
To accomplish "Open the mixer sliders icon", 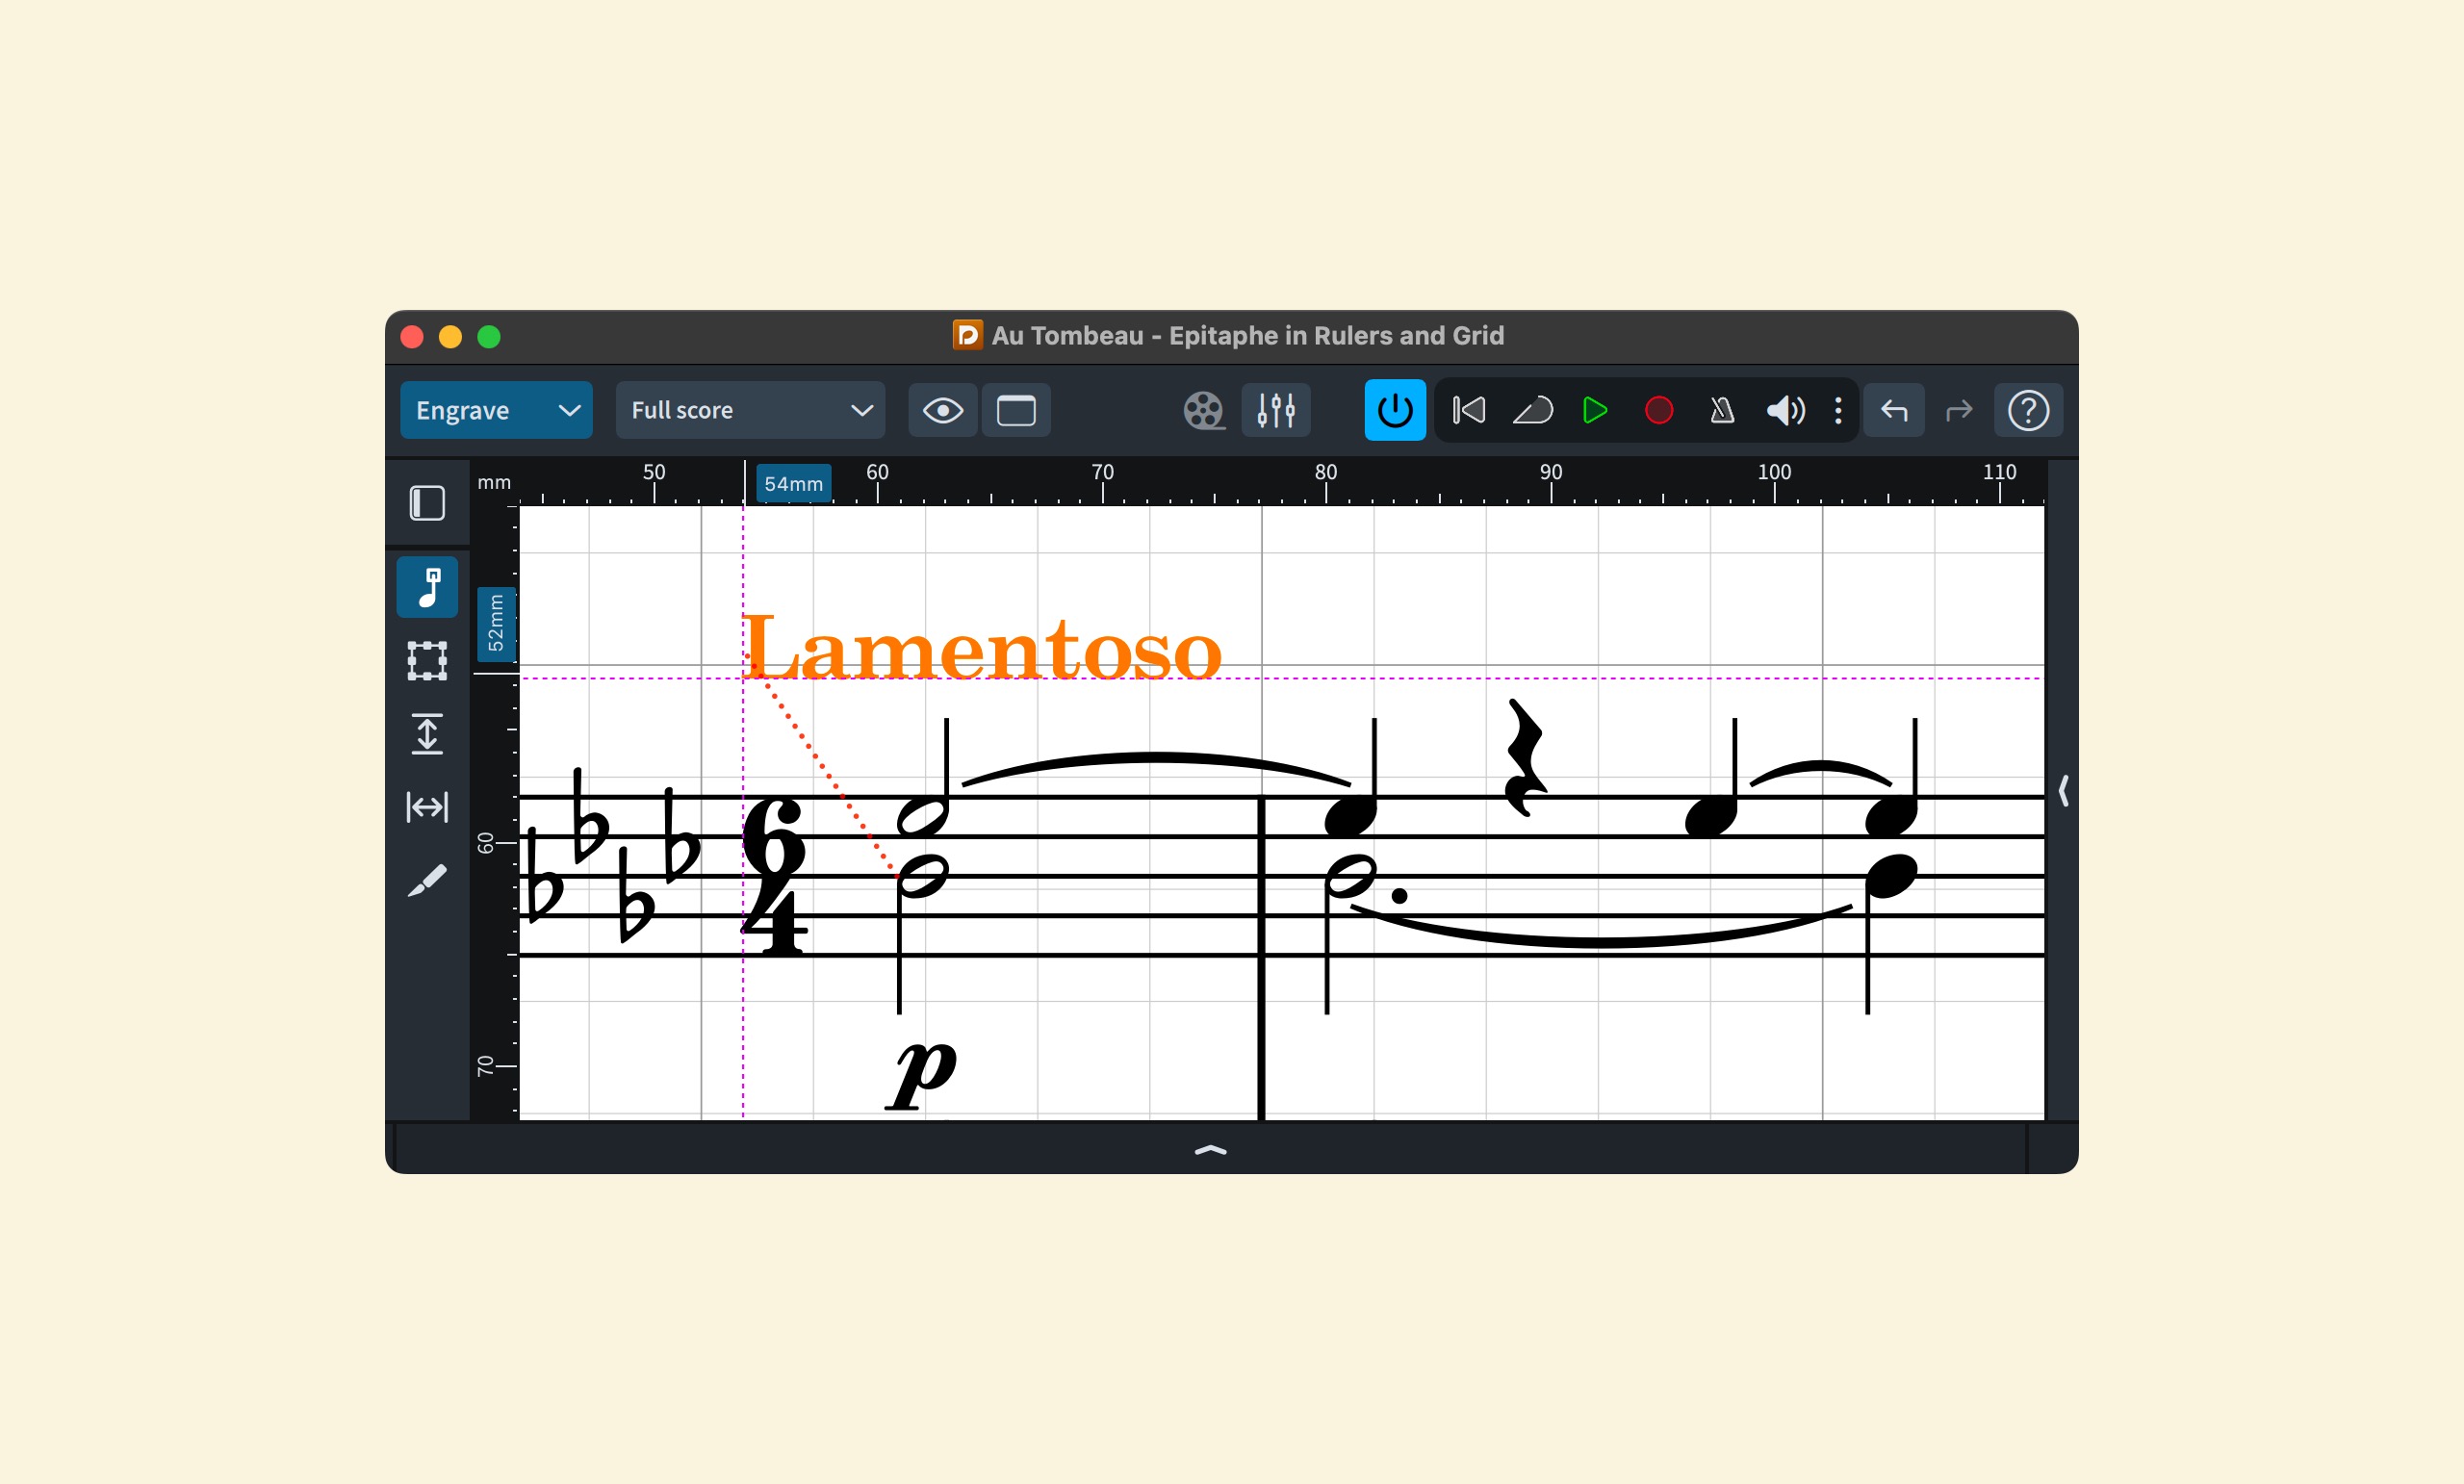I will coord(1276,410).
